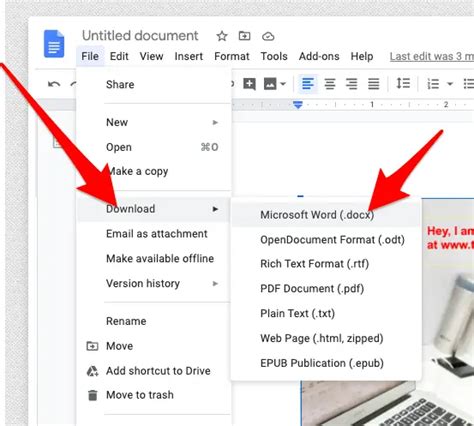
Task: Open the Add-ons menu
Action: 319,56
